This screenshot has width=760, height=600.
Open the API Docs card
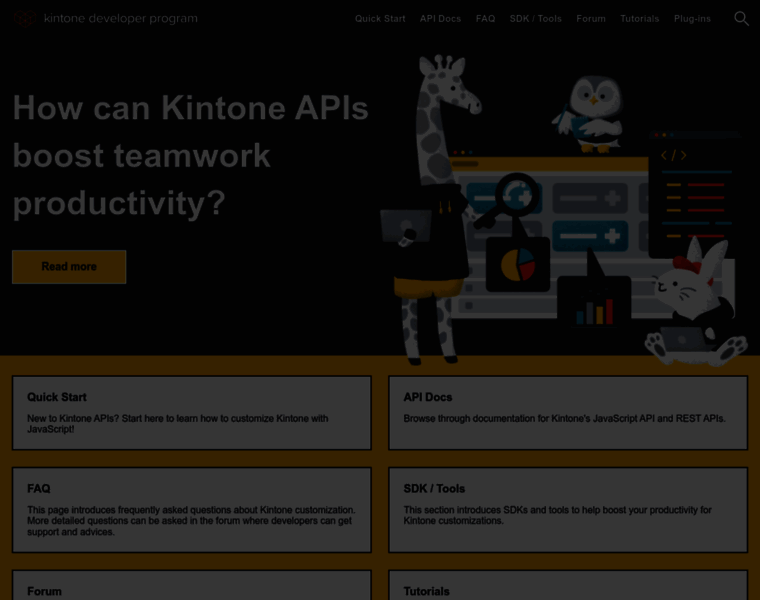click(568, 413)
